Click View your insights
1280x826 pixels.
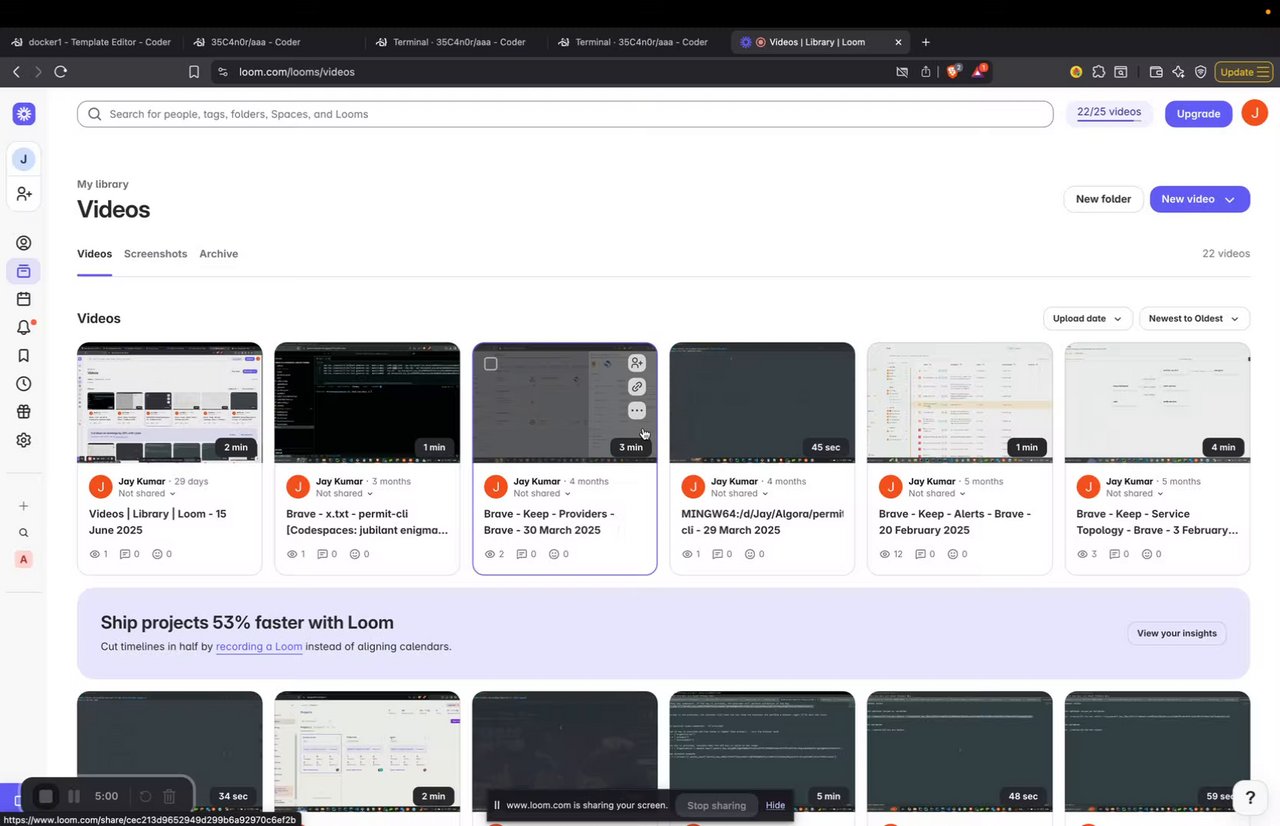1177,633
